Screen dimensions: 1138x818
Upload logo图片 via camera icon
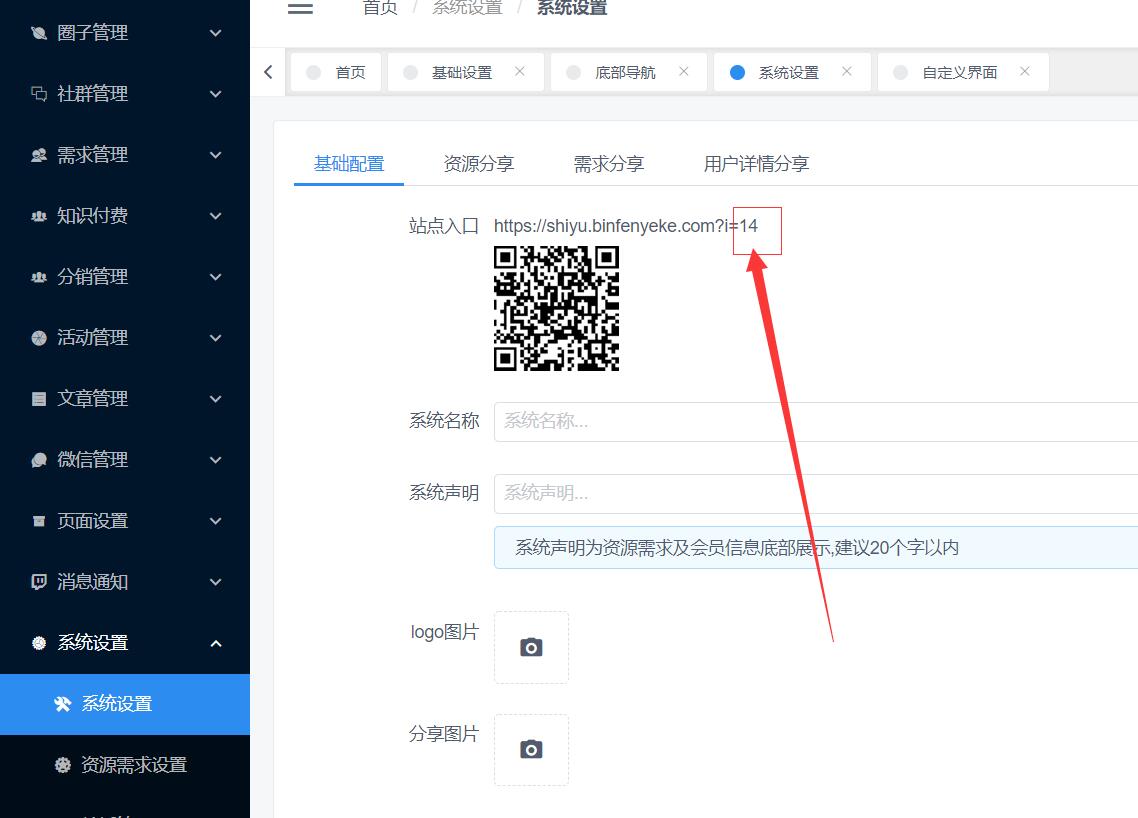pos(531,647)
